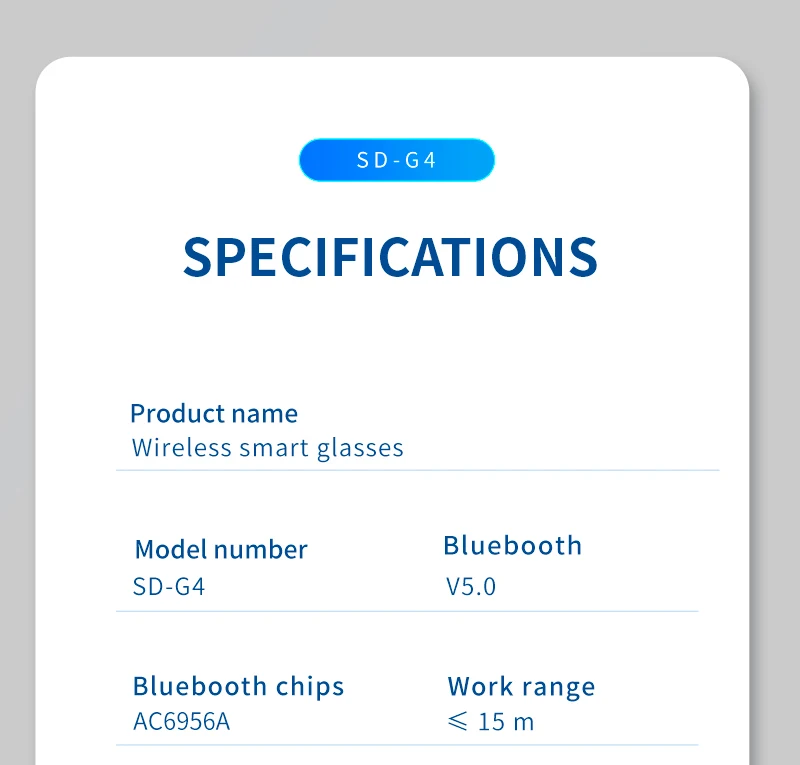Select the Bluebooth chips label
The width and height of the screenshot is (800, 765).
point(238,686)
